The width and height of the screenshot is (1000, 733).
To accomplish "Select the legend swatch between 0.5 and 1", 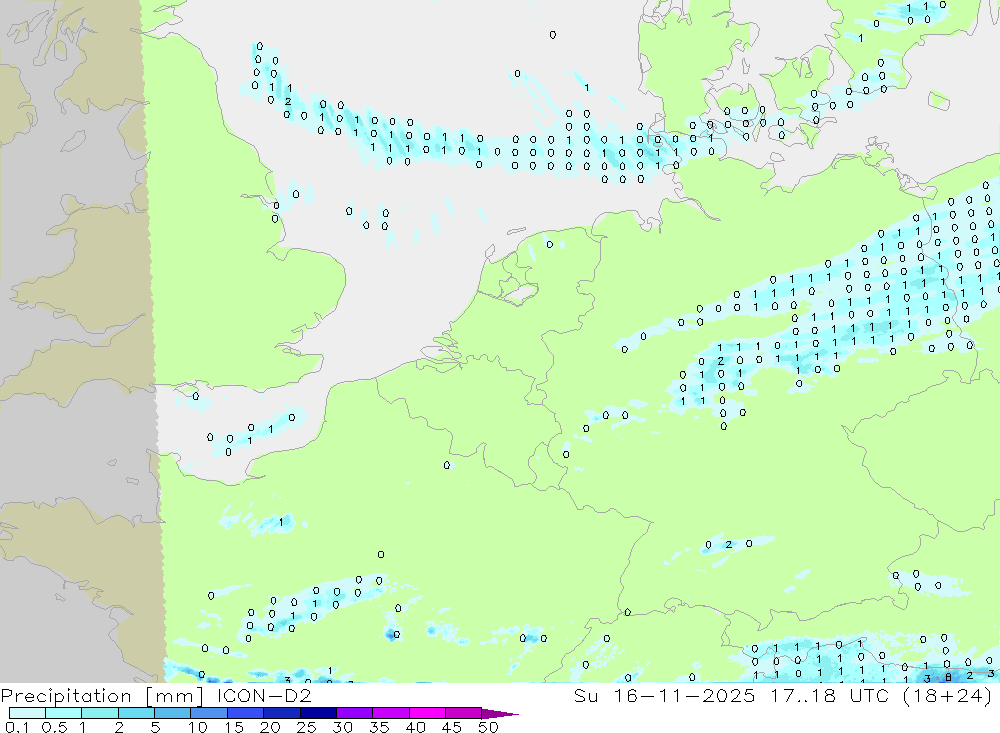I will pos(64,713).
